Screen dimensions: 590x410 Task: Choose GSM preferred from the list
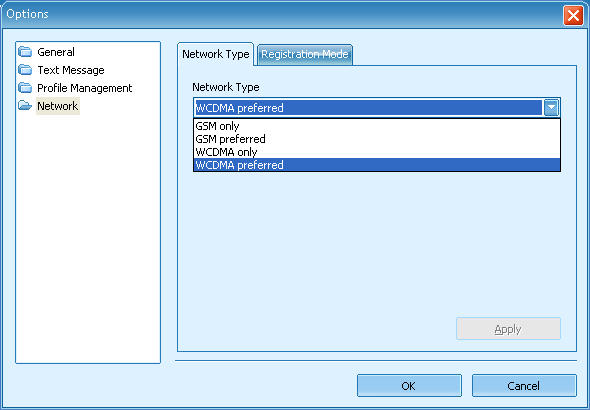pos(377,139)
